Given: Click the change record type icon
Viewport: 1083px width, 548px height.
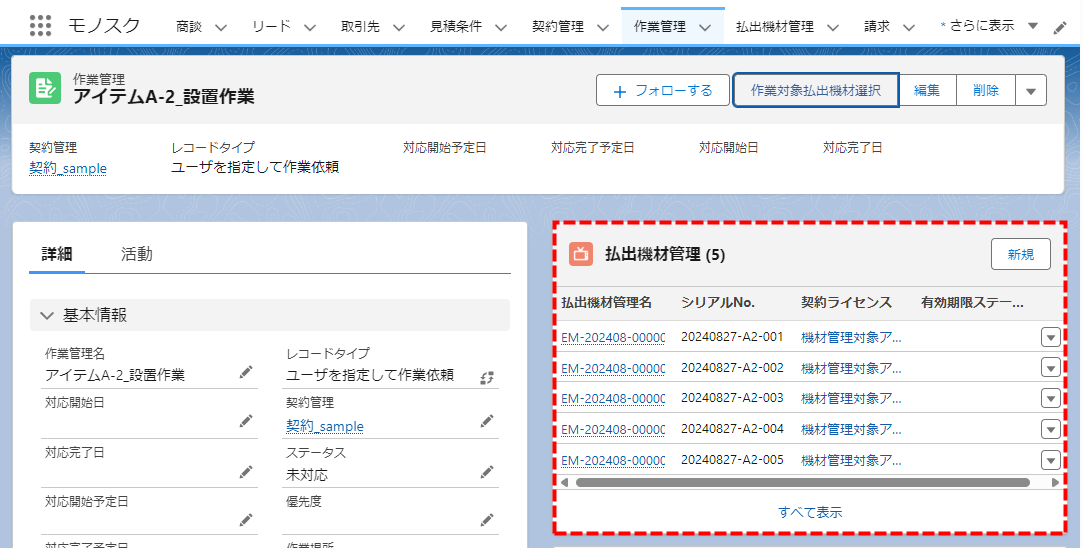Looking at the screenshot, I should click(x=487, y=377).
